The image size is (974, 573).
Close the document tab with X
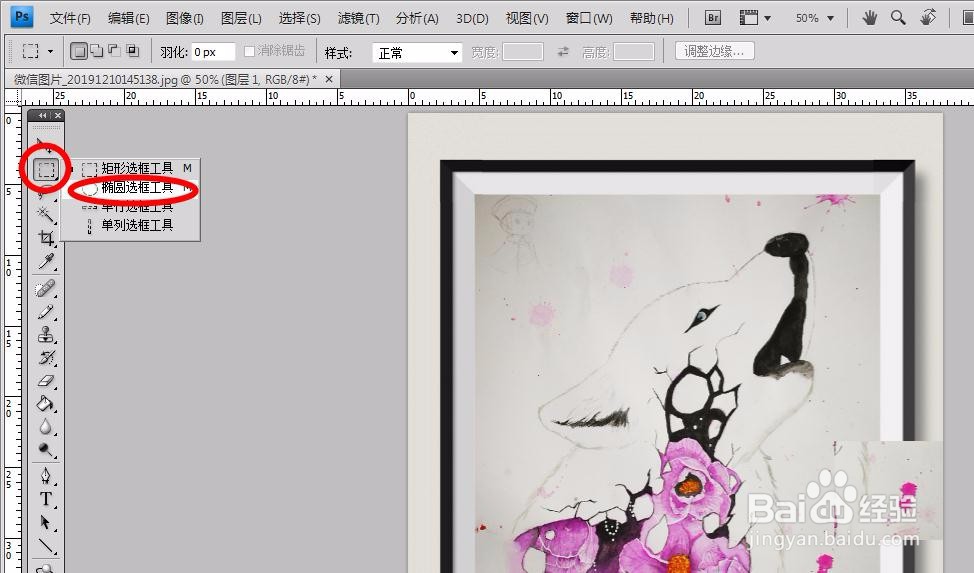pos(329,79)
